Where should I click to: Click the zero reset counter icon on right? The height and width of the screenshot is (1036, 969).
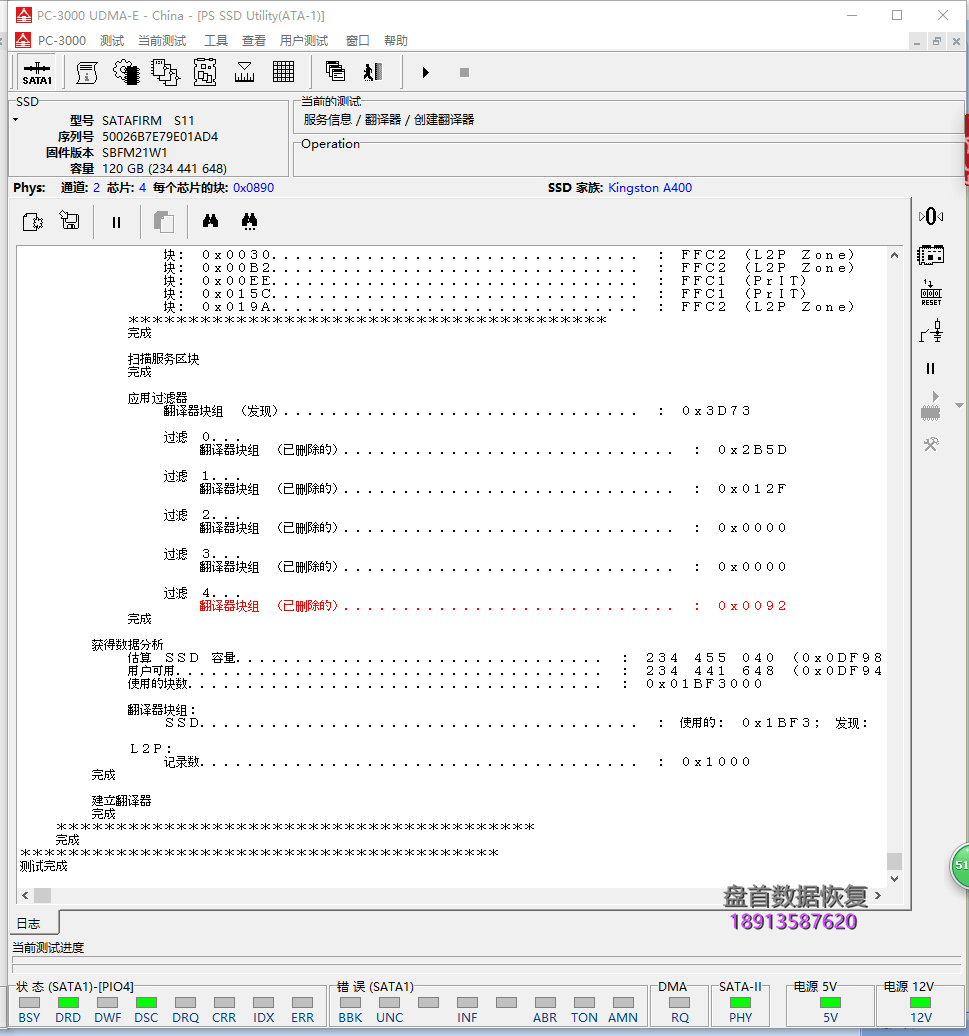coord(931,217)
